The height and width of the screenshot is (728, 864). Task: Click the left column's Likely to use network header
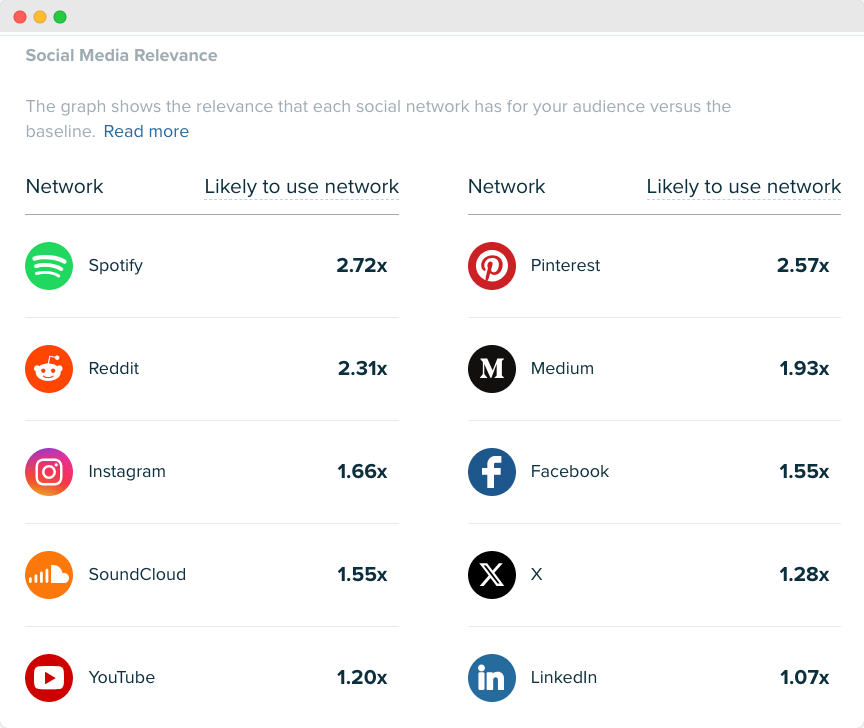pos(301,187)
